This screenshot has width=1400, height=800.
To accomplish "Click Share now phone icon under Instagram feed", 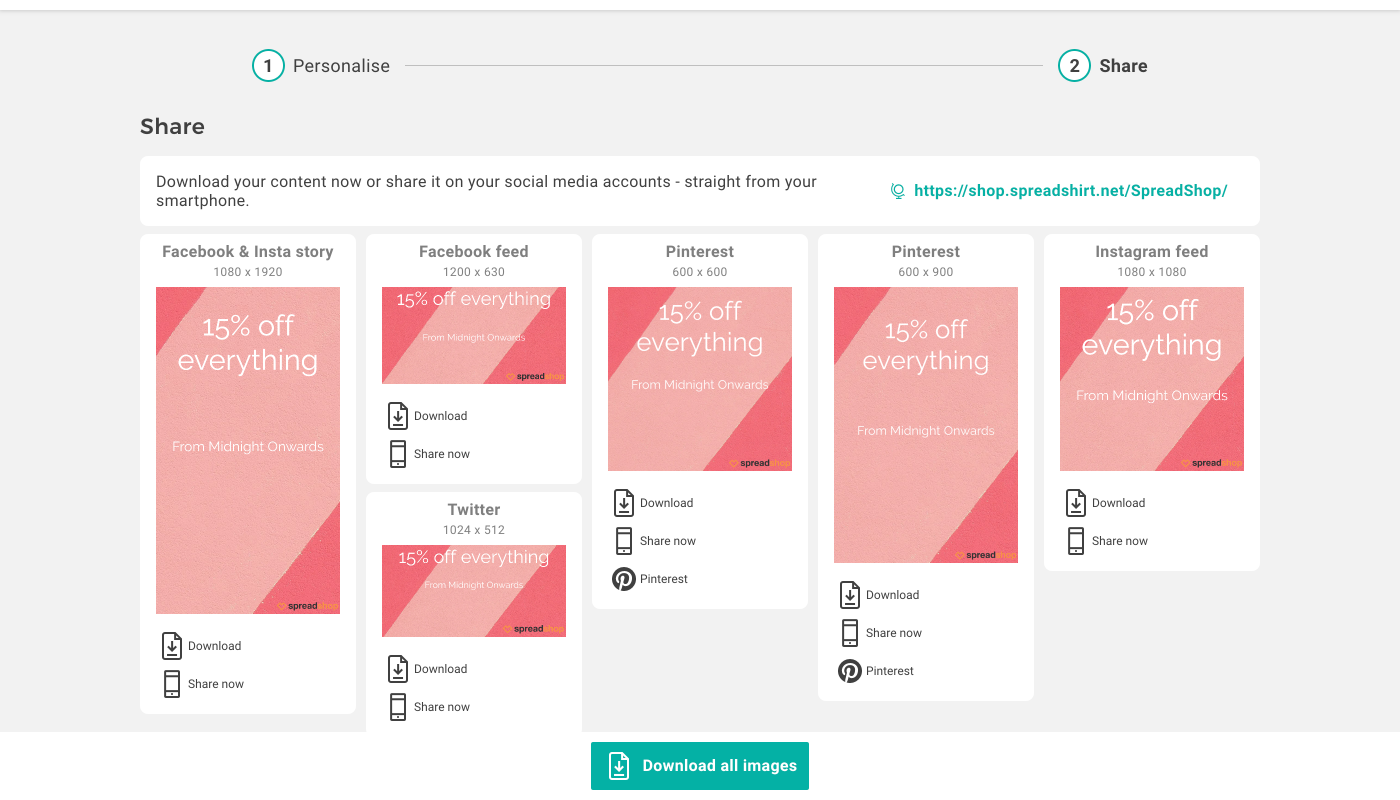I will coord(1076,541).
